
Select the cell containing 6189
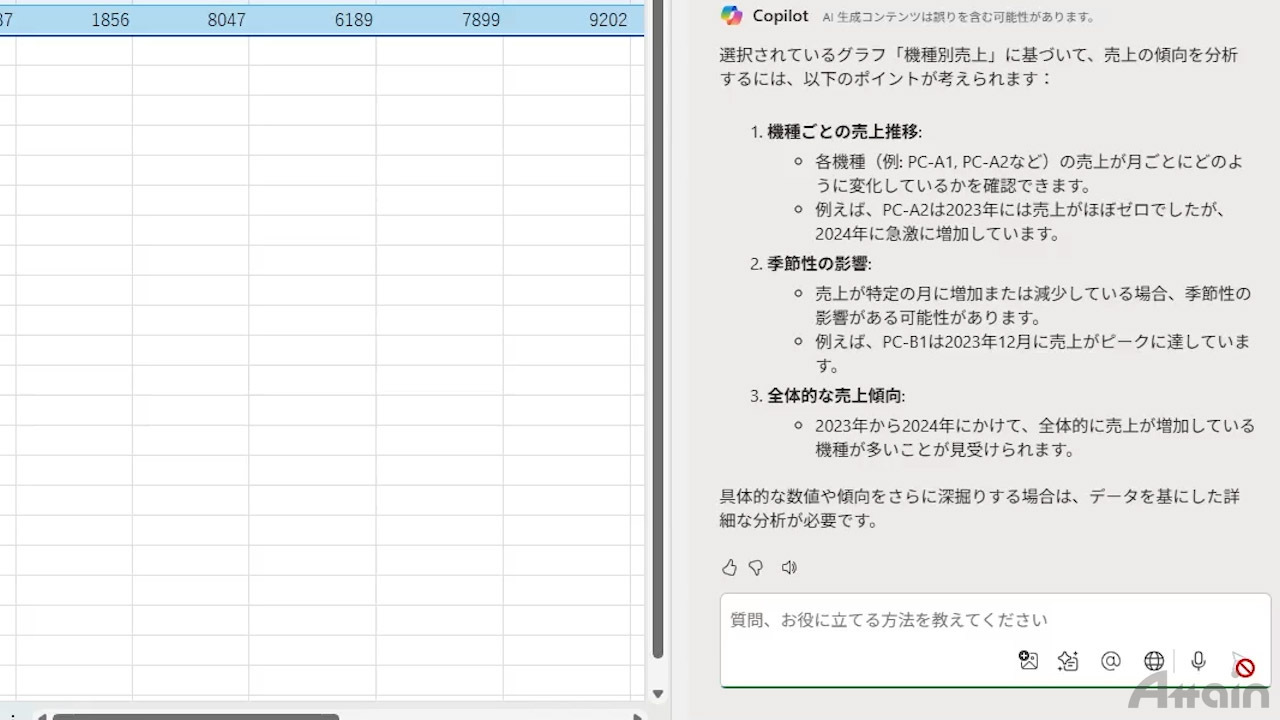[x=312, y=20]
